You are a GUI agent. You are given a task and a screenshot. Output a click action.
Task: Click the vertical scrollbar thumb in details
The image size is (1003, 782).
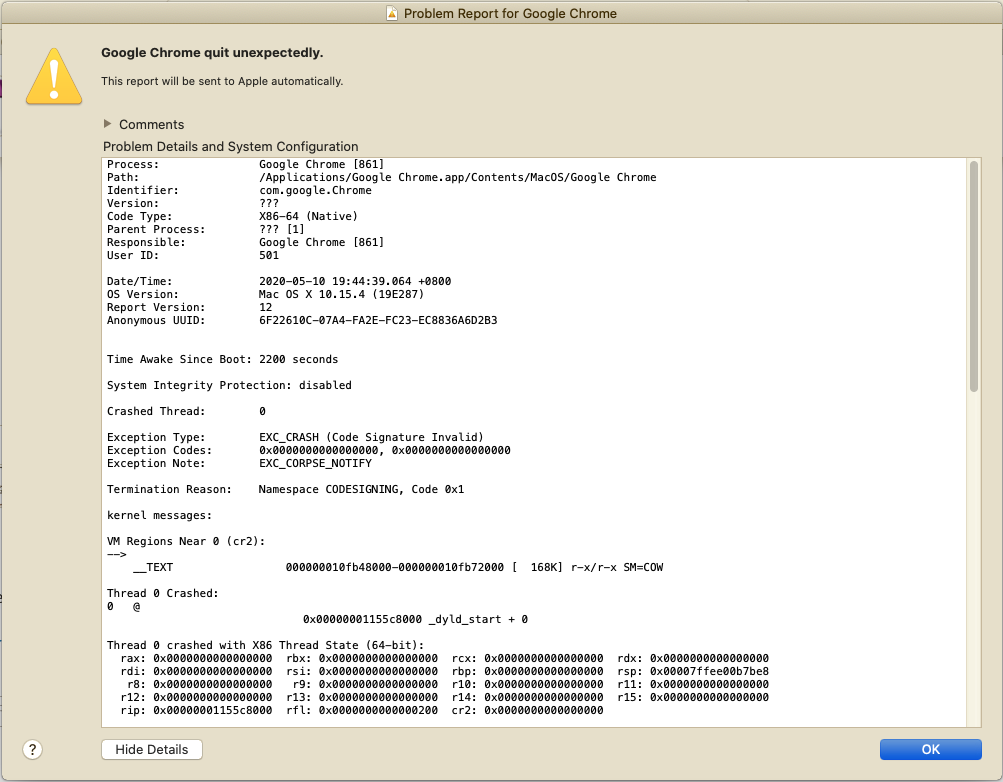pyautogui.click(x=974, y=276)
